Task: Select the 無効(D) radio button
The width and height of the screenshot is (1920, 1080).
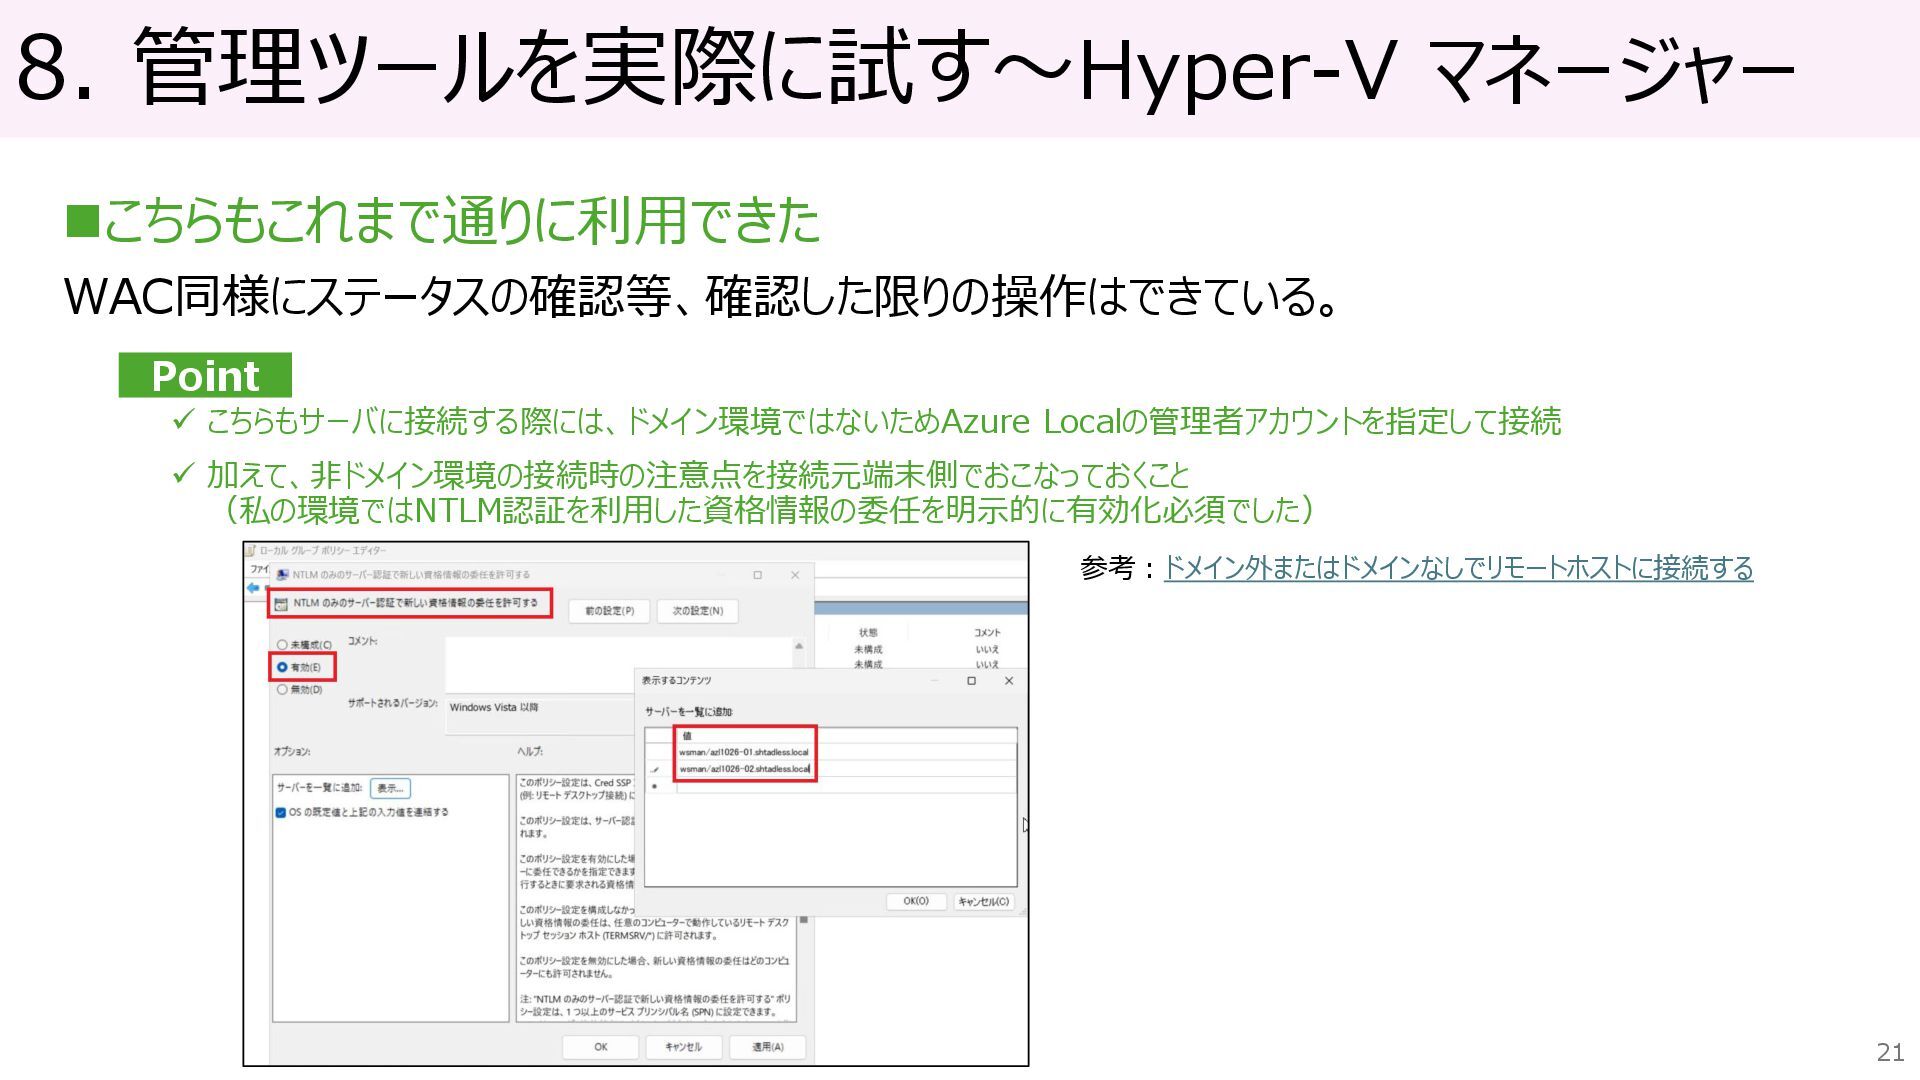Action: [282, 689]
